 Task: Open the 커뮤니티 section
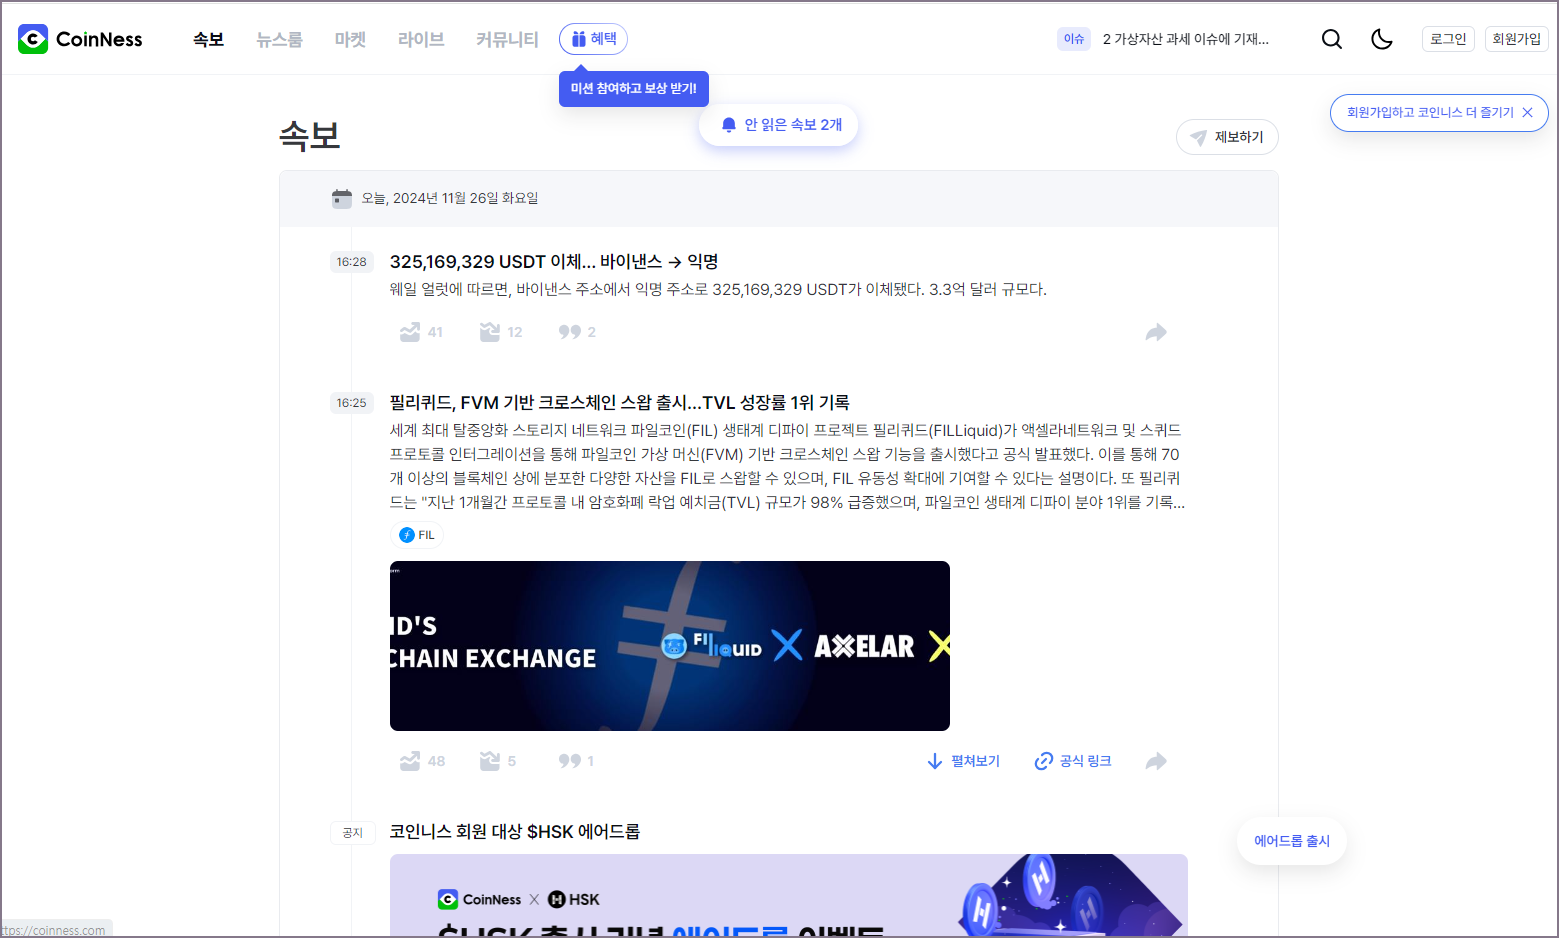(x=506, y=39)
